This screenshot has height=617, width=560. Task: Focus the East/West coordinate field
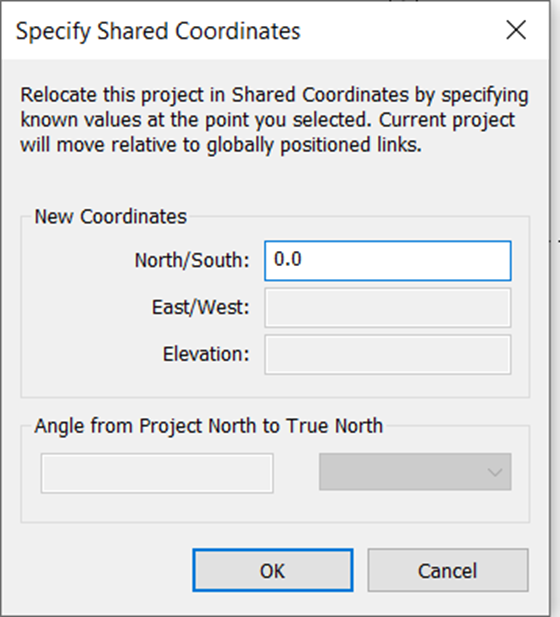coord(388,308)
